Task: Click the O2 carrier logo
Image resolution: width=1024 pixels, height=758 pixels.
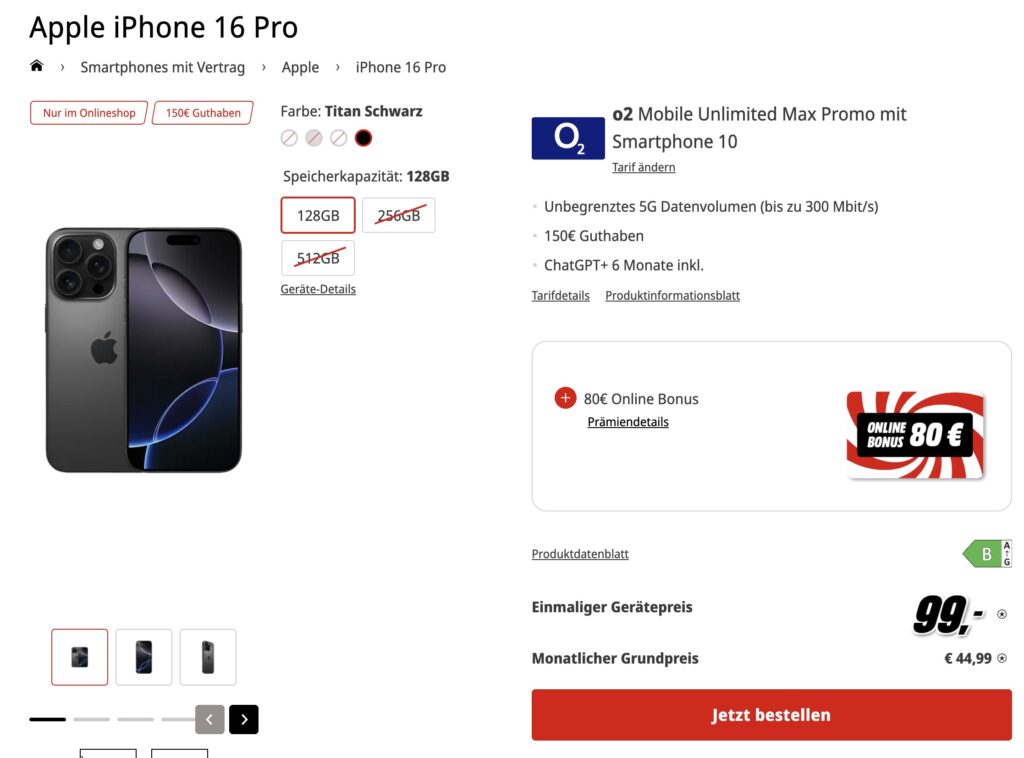Action: pos(568,138)
